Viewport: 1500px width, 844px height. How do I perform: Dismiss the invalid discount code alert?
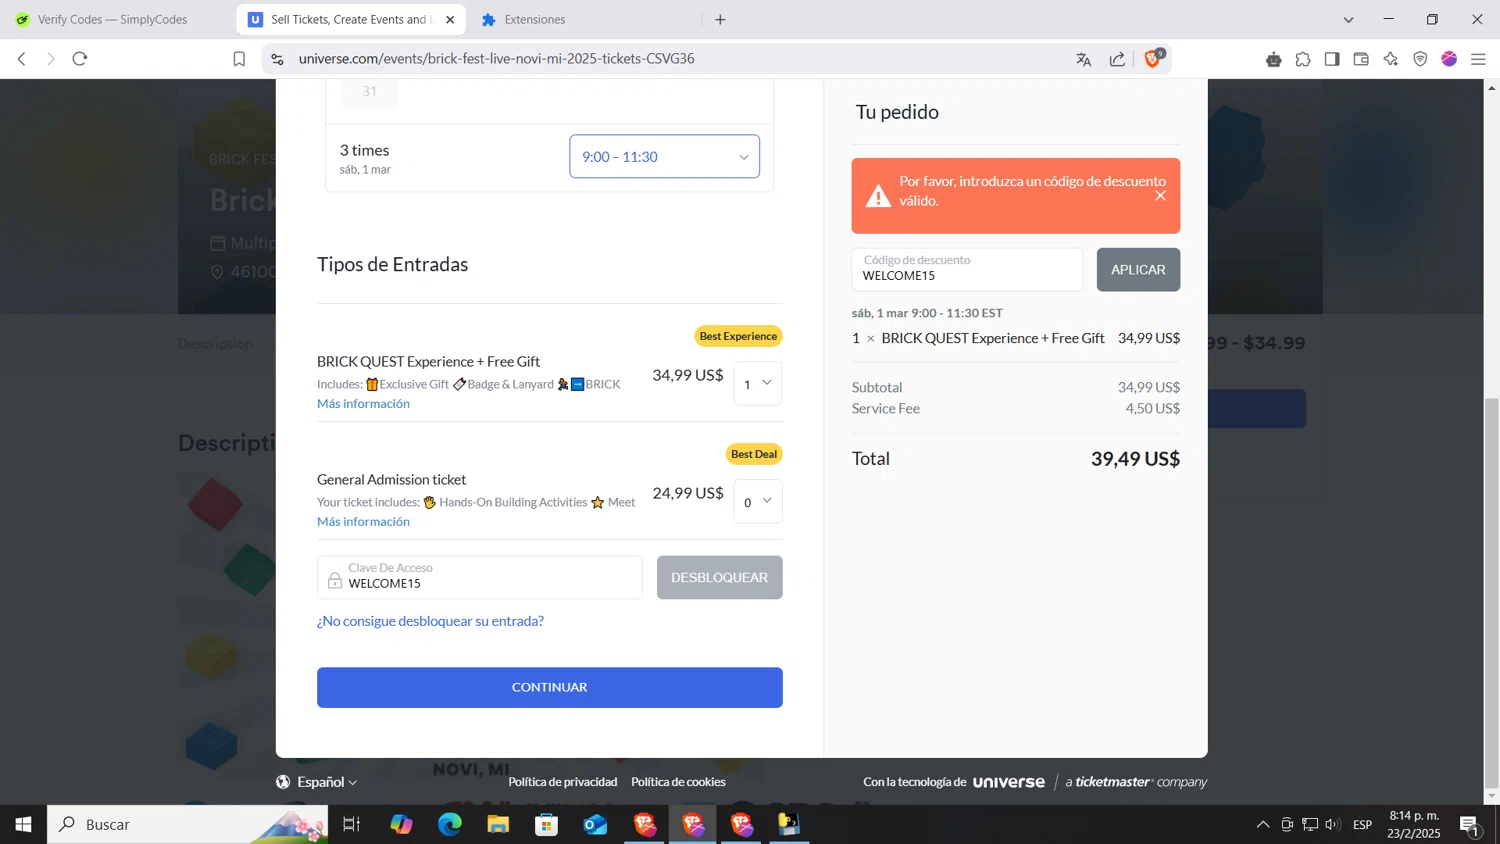[1160, 196]
